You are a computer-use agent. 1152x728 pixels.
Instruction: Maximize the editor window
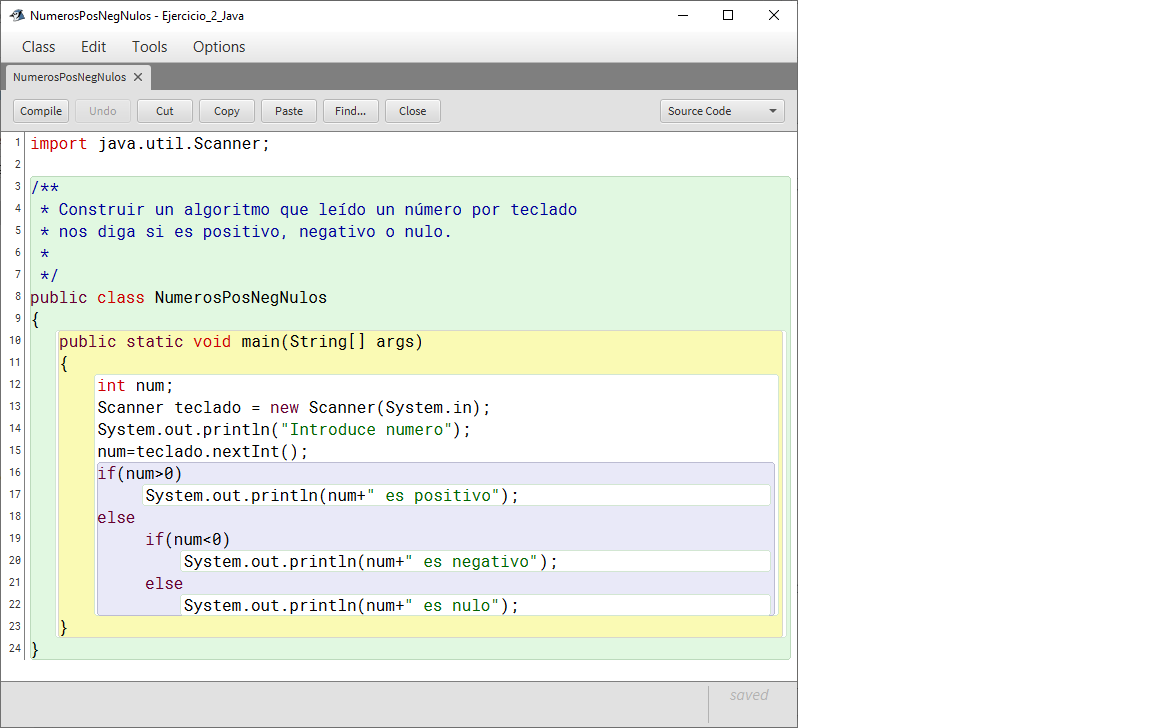click(x=728, y=16)
